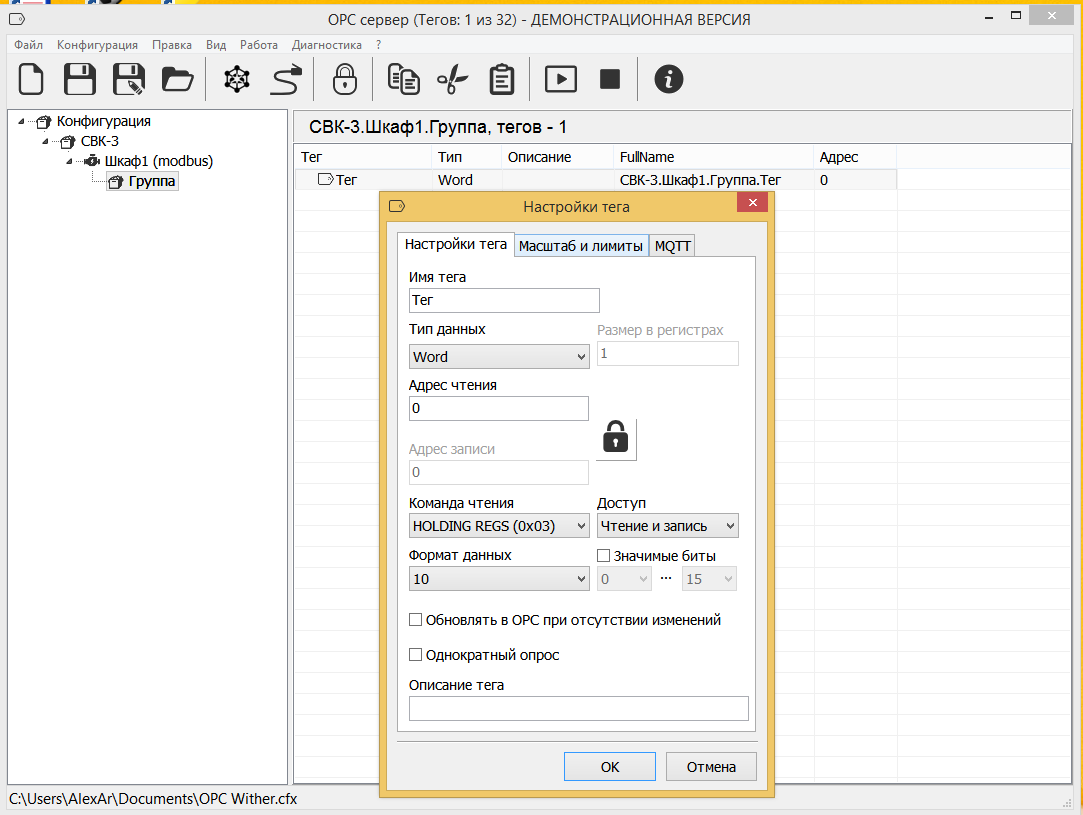Save configuration with floppy disk icon
The width and height of the screenshot is (1083, 815).
[x=79, y=79]
